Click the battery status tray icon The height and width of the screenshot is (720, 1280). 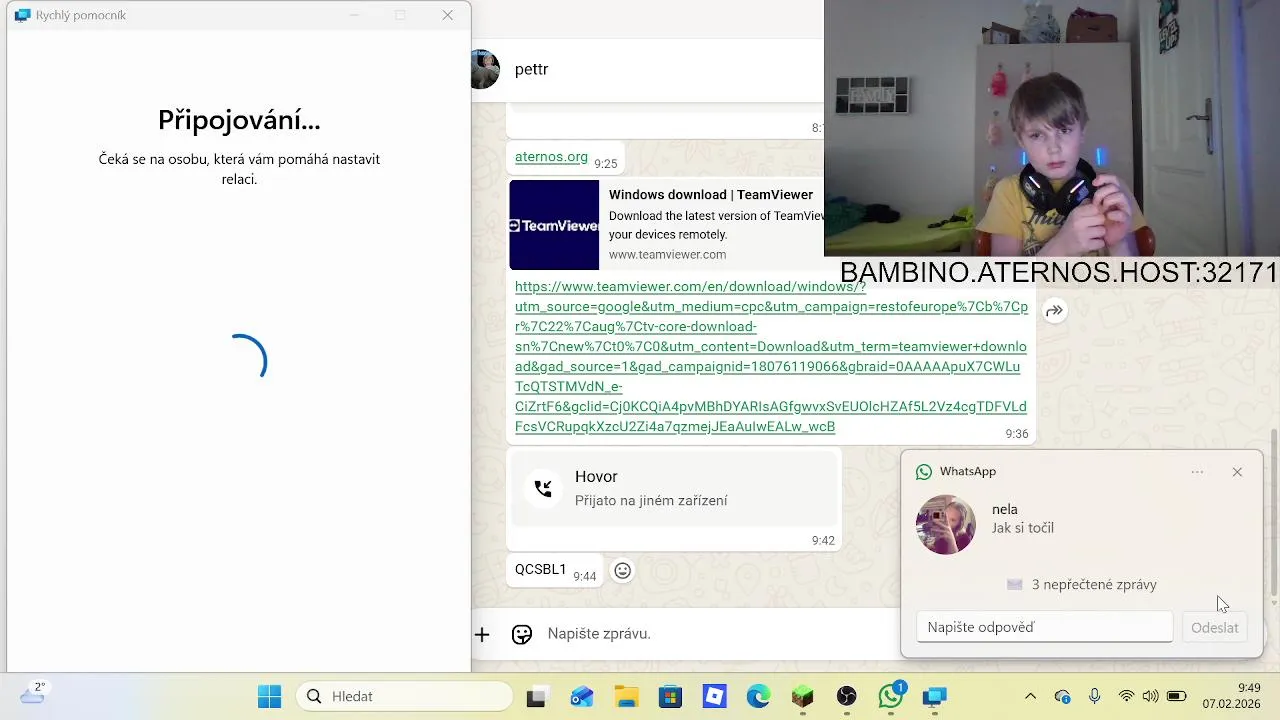tap(1176, 696)
